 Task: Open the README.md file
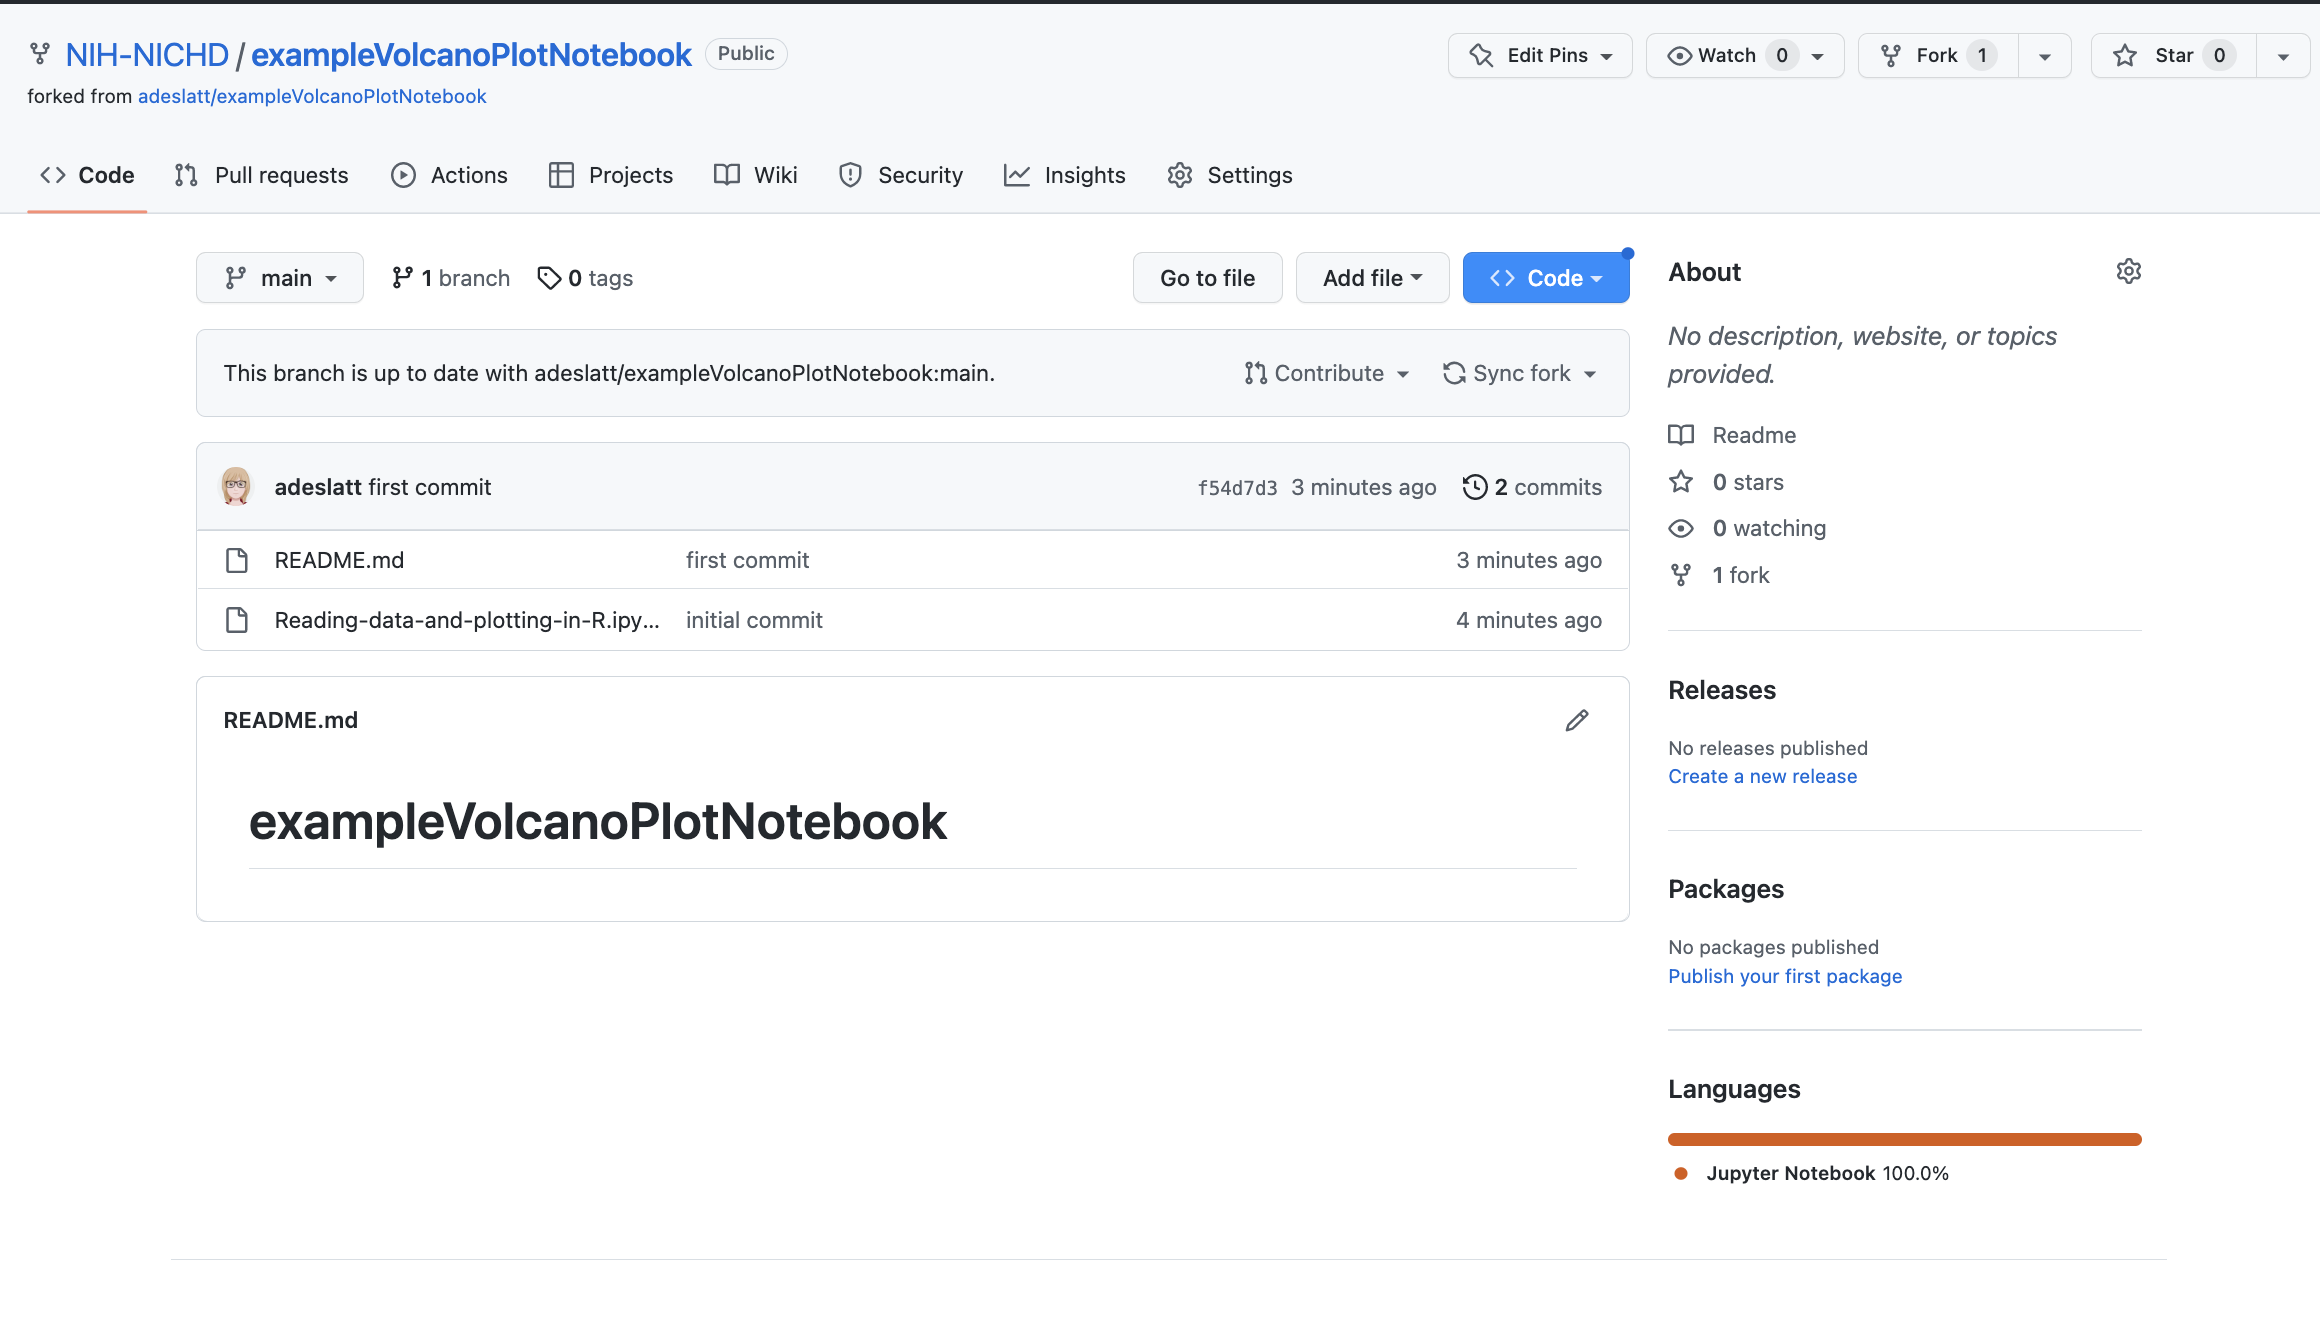point(339,560)
